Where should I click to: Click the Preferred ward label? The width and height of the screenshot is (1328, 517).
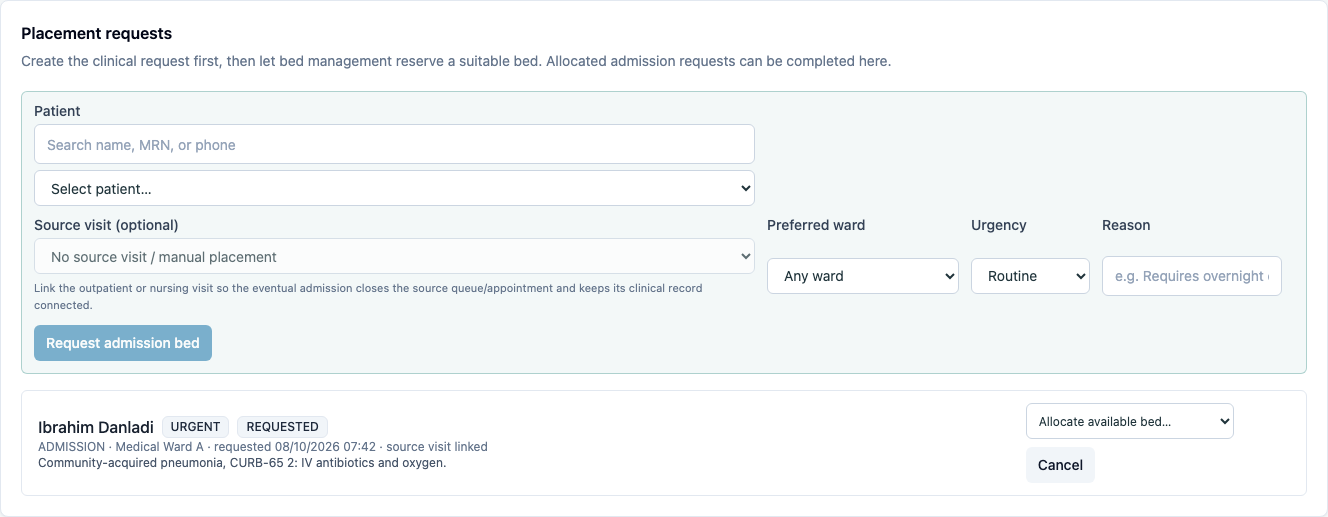click(816, 225)
